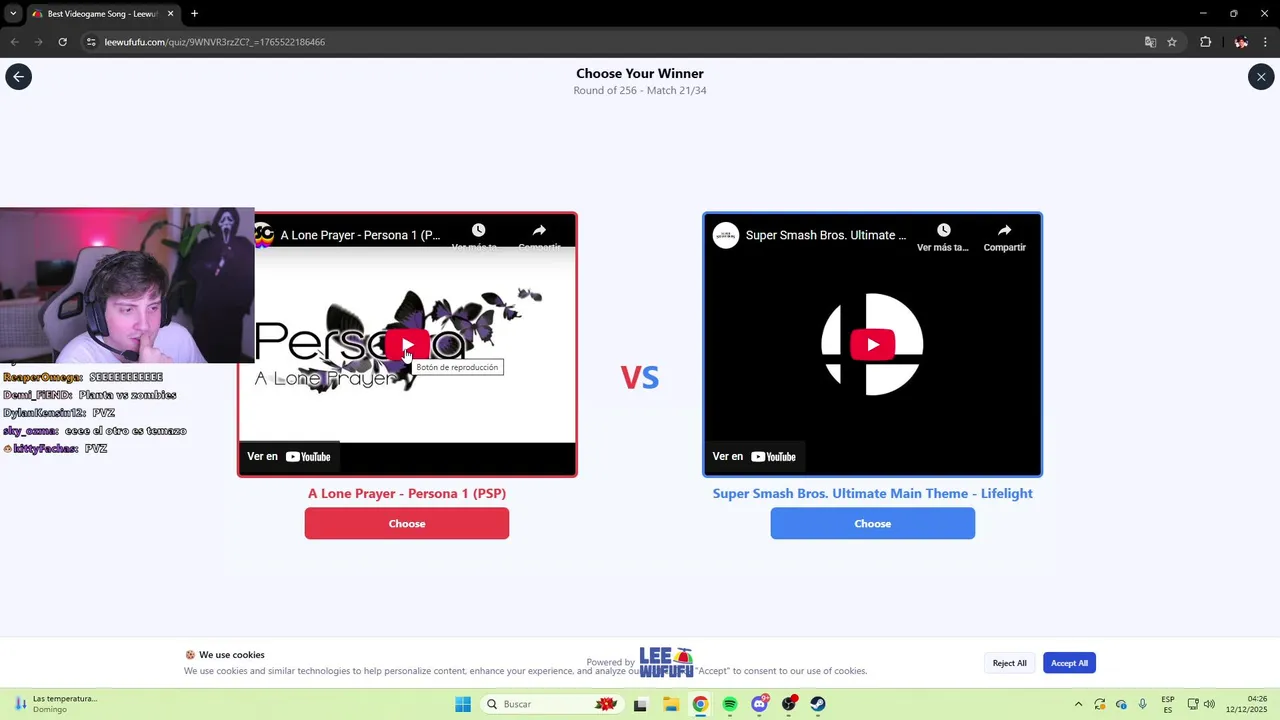Viewport: 1280px width, 720px height.
Task: Reject all cookies
Action: tap(1009, 663)
